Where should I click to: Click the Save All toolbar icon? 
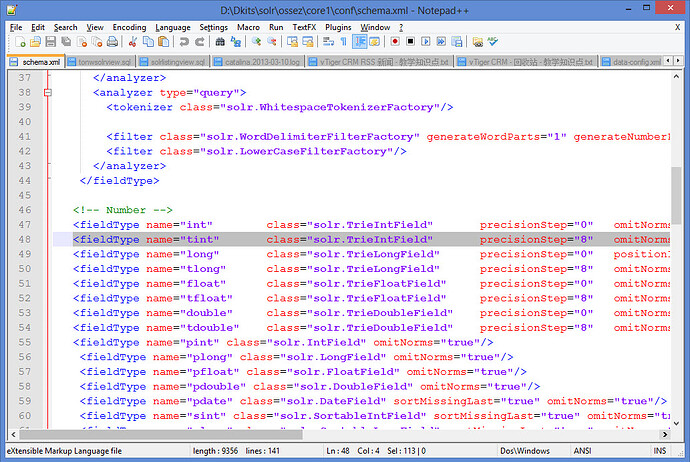coord(66,42)
